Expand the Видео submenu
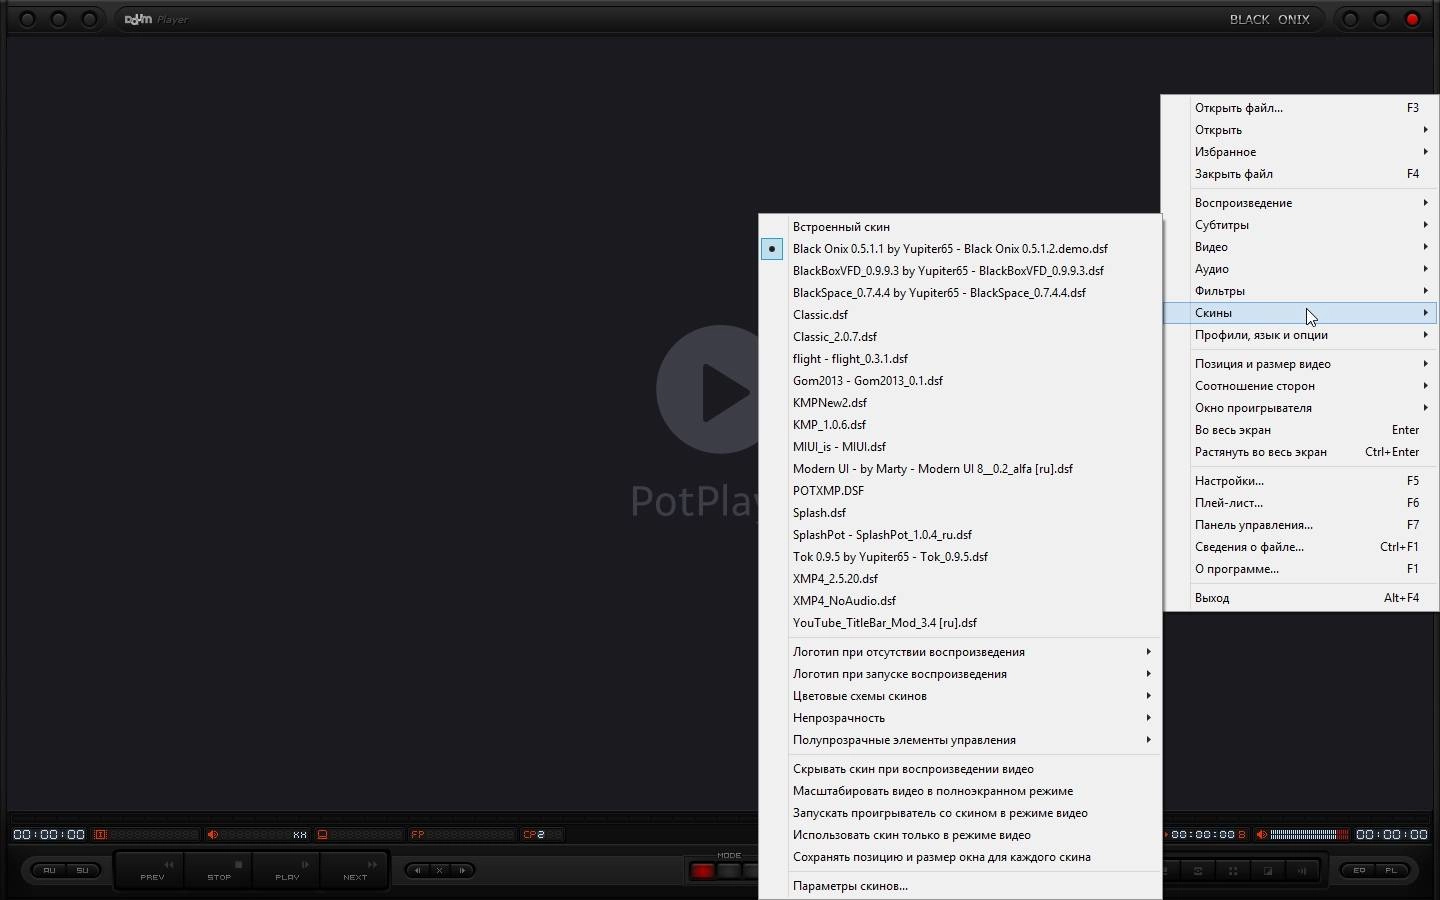This screenshot has height=900, width=1440. tap(1300, 247)
